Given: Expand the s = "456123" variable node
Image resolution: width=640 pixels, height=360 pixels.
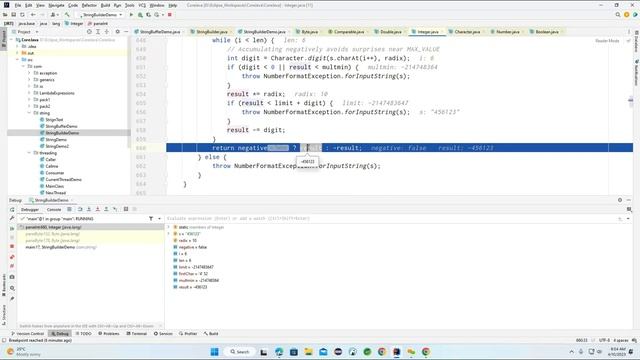Looking at the screenshot, I should 169,234.
